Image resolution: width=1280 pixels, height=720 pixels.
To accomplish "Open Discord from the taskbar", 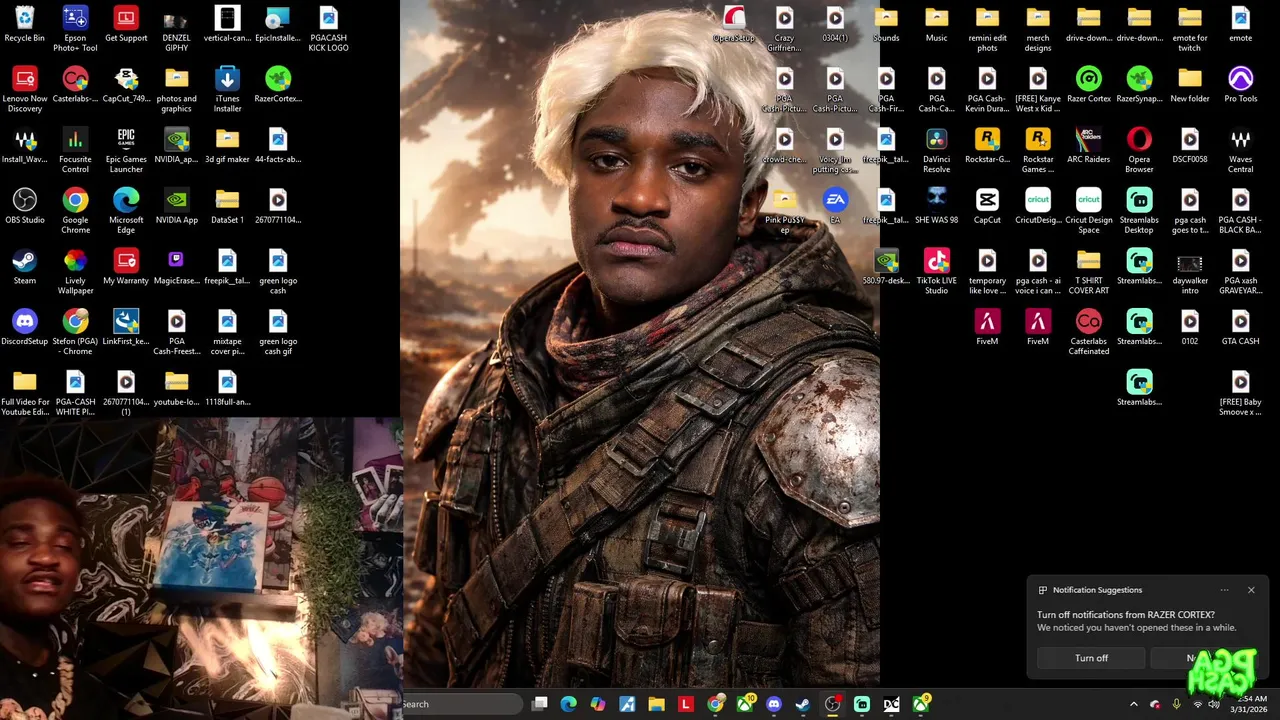I will coord(773,704).
